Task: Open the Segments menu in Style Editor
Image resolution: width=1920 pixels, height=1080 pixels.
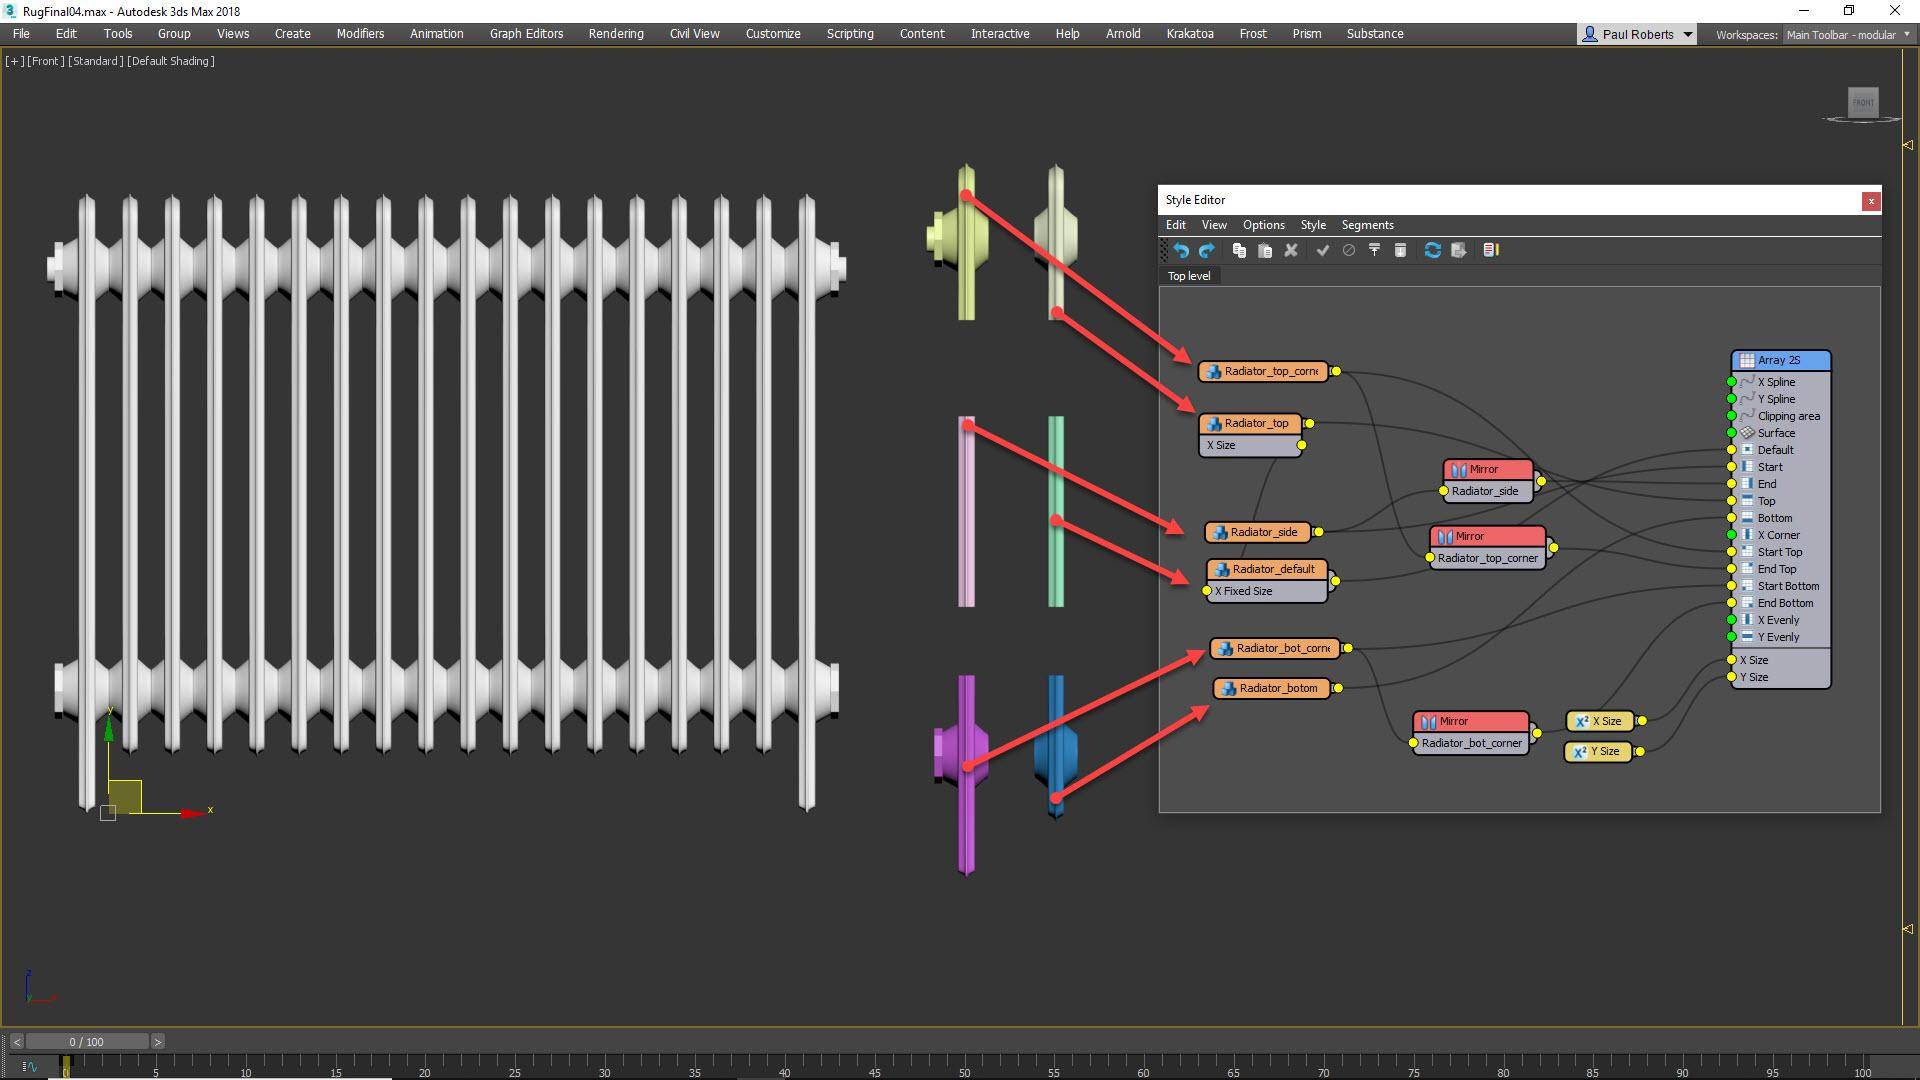Action: click(x=1367, y=225)
